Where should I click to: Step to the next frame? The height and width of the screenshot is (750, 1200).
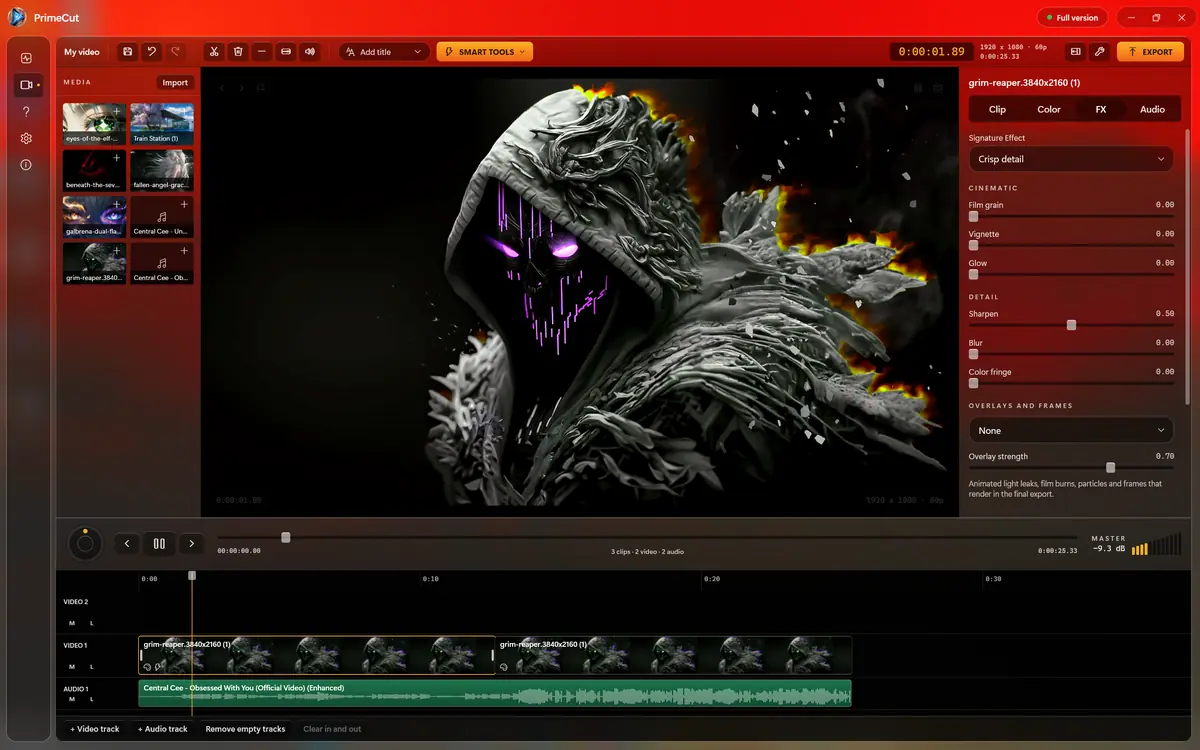[x=191, y=544]
